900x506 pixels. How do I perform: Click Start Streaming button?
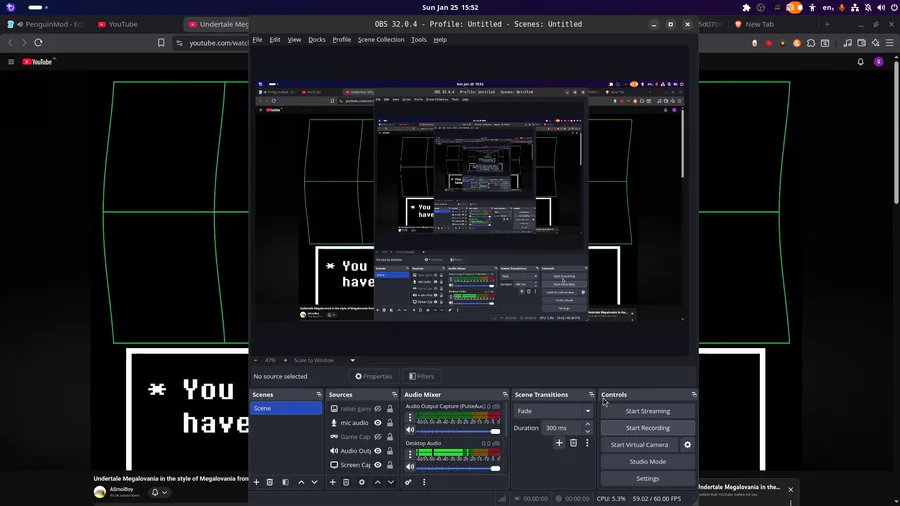(x=647, y=411)
